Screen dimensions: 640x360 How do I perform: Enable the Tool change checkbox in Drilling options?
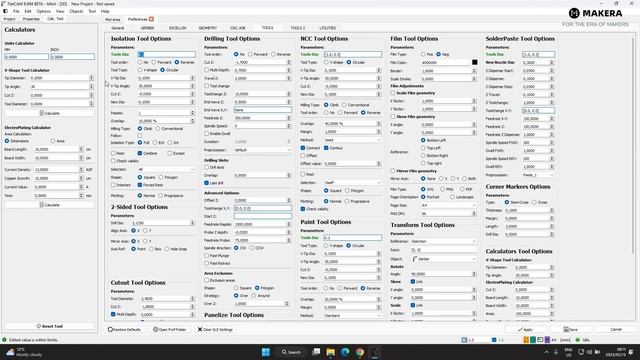(x=207, y=86)
